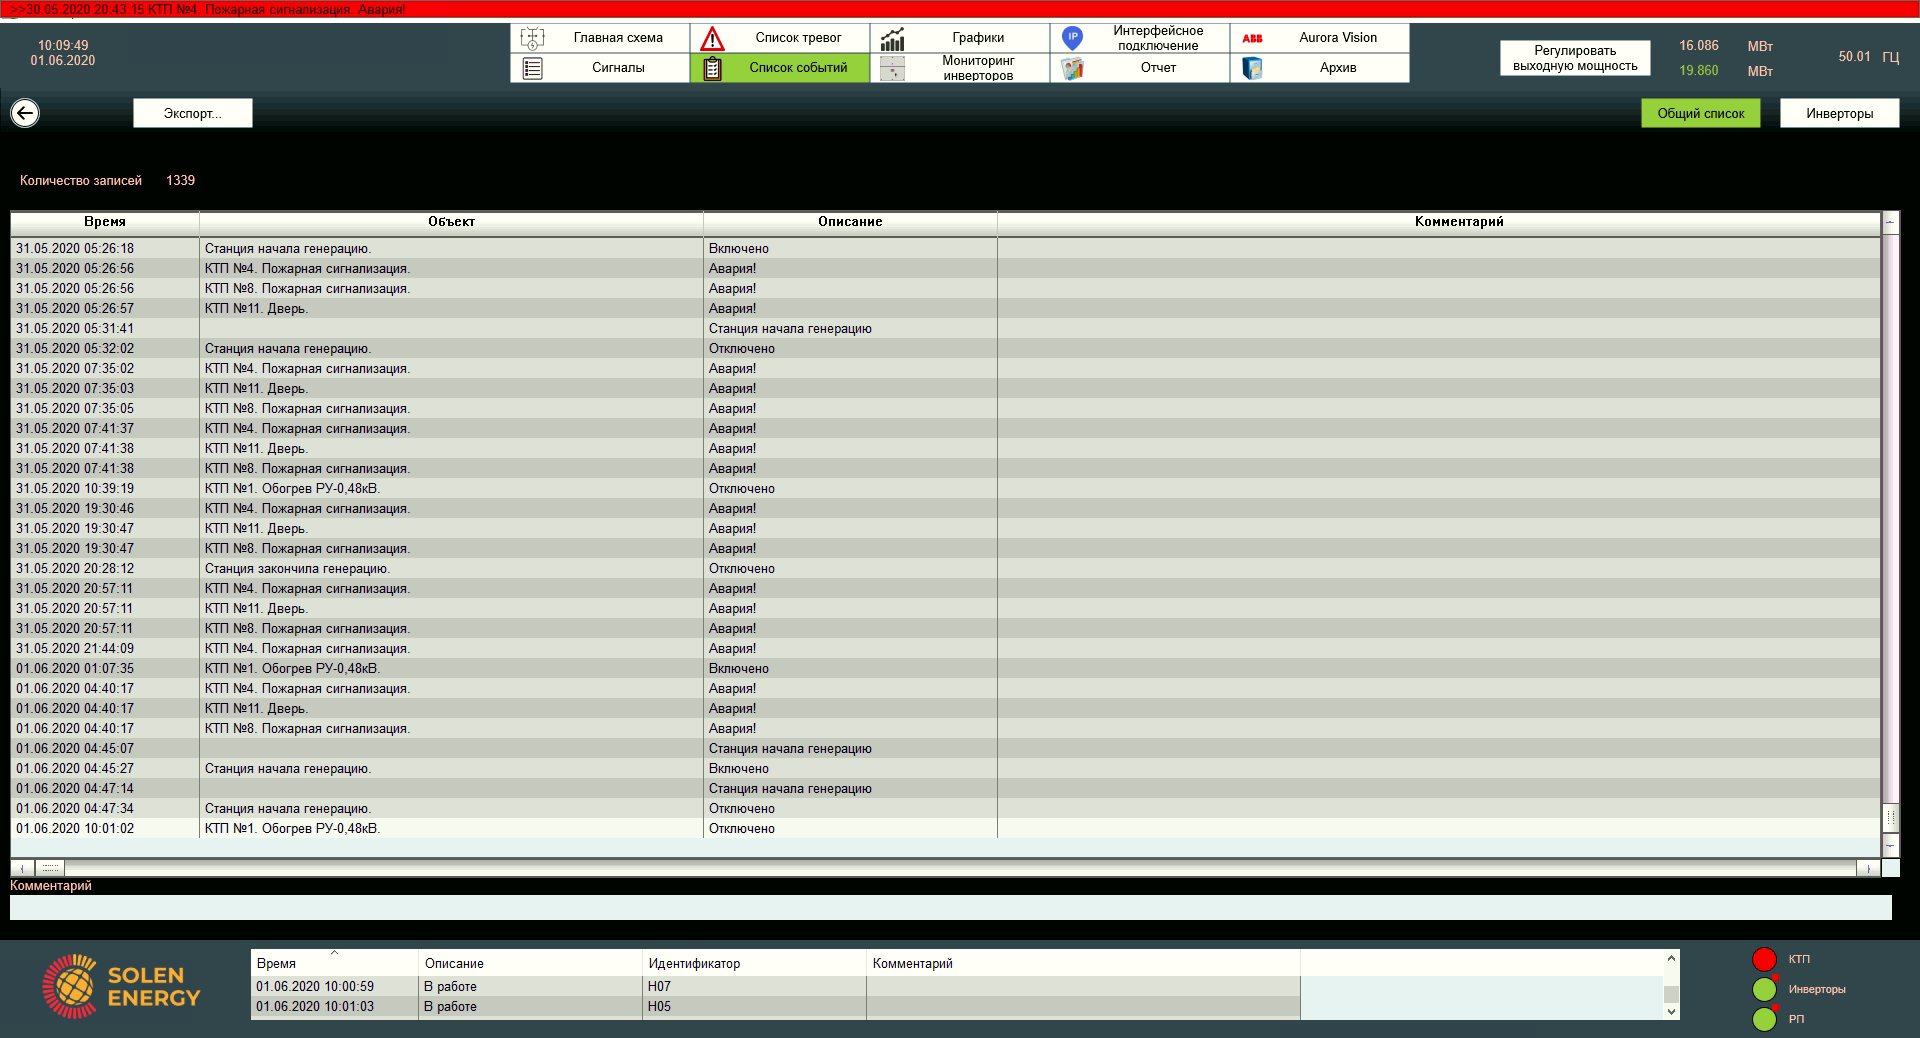Image resolution: width=1920 pixels, height=1038 pixels.
Task: Click the back arrow icon
Action: pos(25,113)
